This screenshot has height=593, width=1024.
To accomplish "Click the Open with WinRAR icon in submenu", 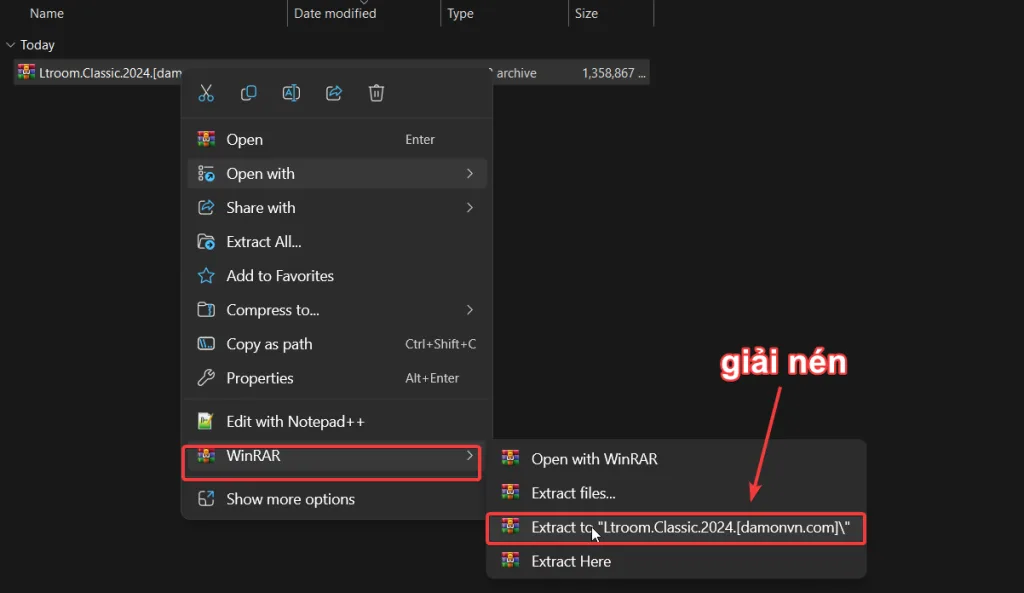I will pos(512,459).
